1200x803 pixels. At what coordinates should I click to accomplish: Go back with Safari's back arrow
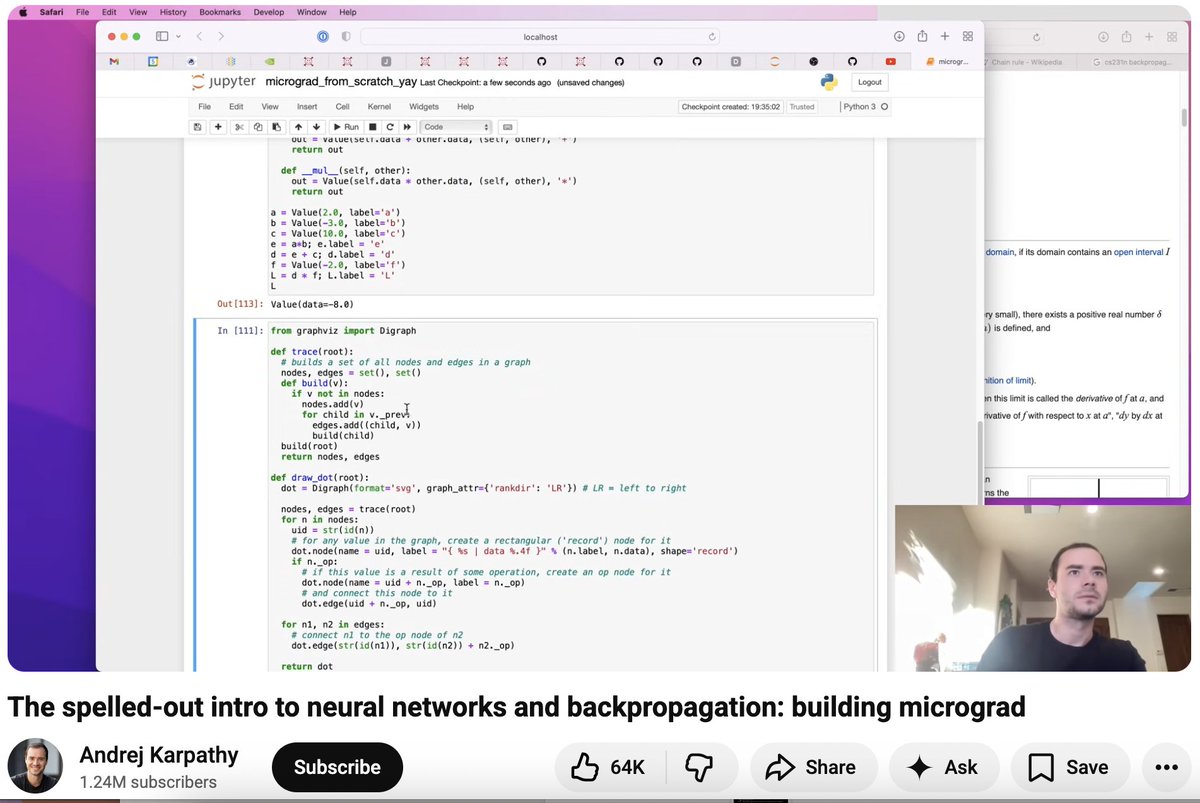199,36
